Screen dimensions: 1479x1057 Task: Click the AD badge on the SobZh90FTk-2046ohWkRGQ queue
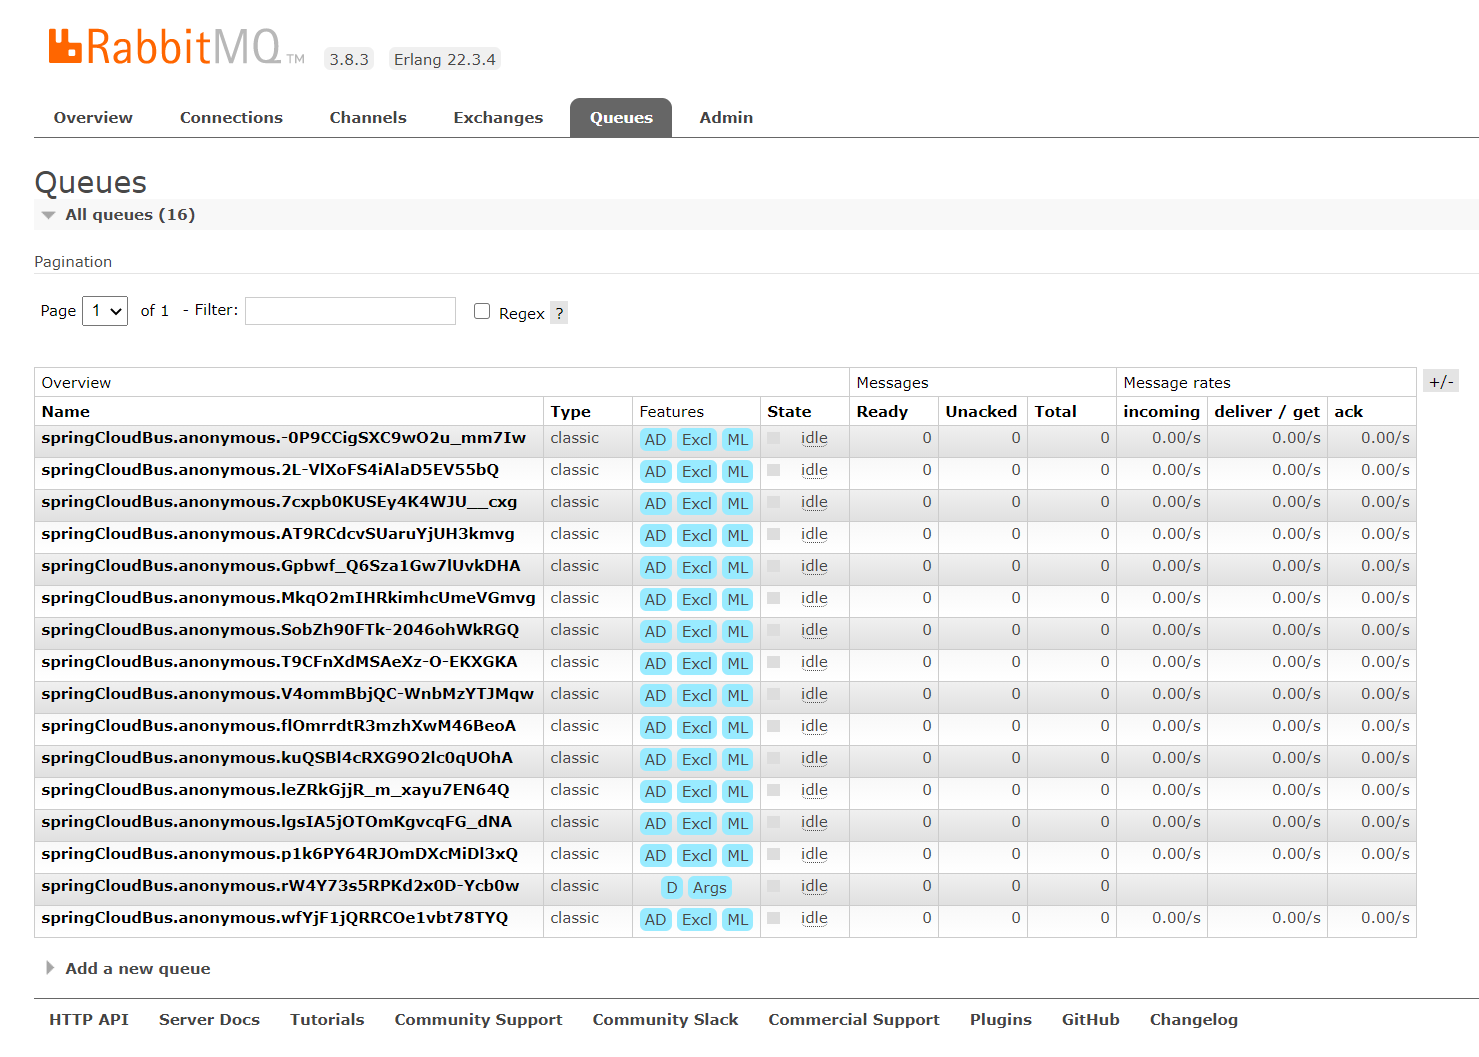pos(656,632)
